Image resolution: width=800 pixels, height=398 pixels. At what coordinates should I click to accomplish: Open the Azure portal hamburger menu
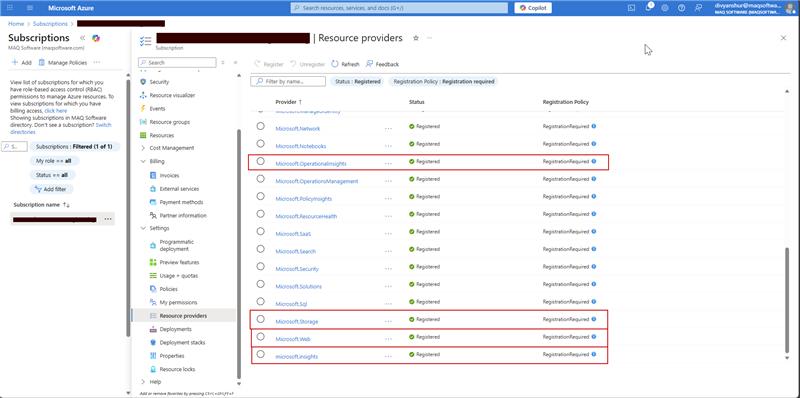30,8
